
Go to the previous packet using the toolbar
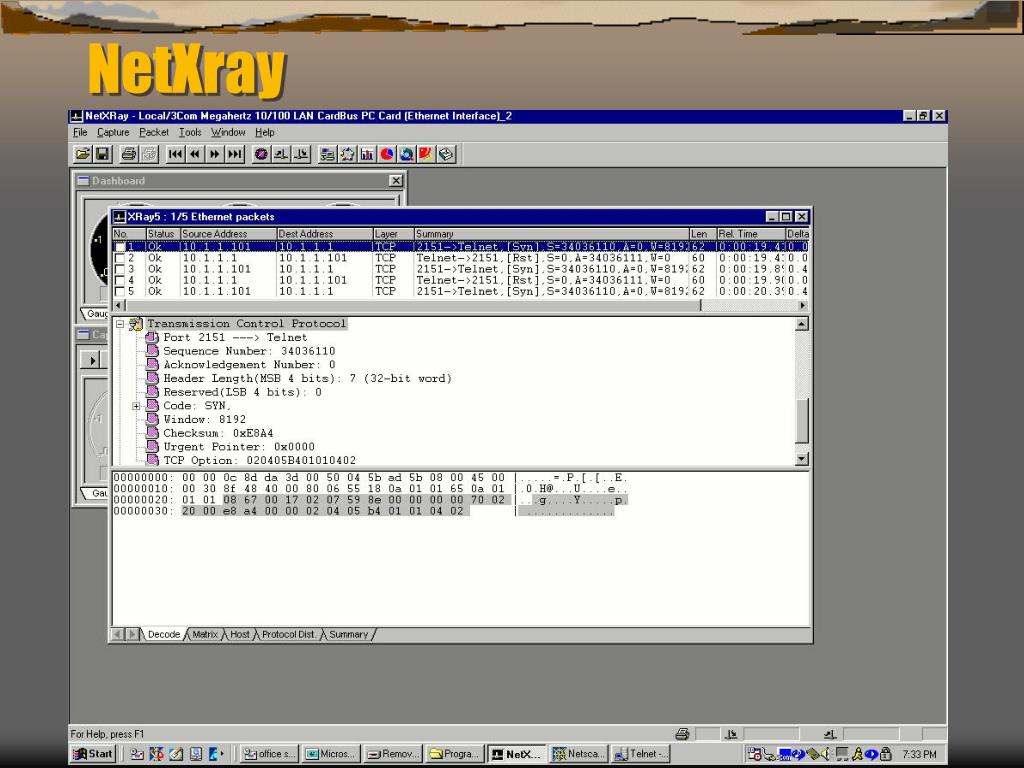[195, 154]
